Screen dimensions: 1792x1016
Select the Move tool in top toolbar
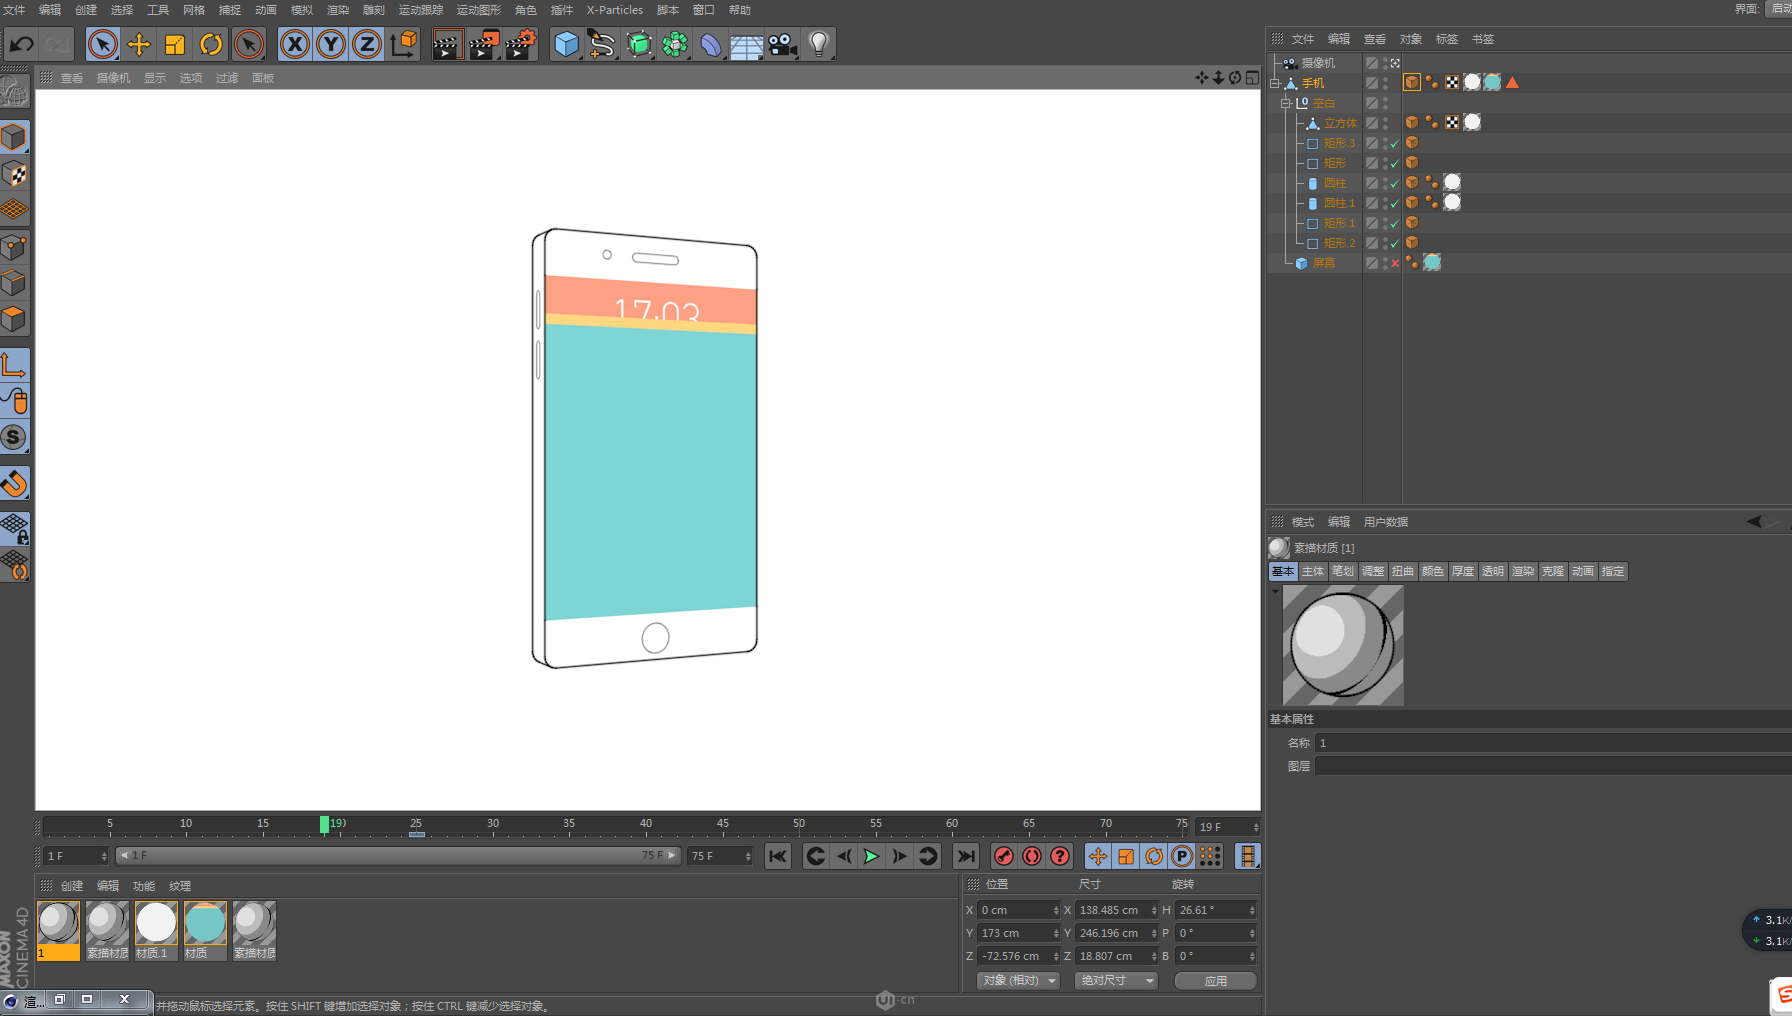138,44
